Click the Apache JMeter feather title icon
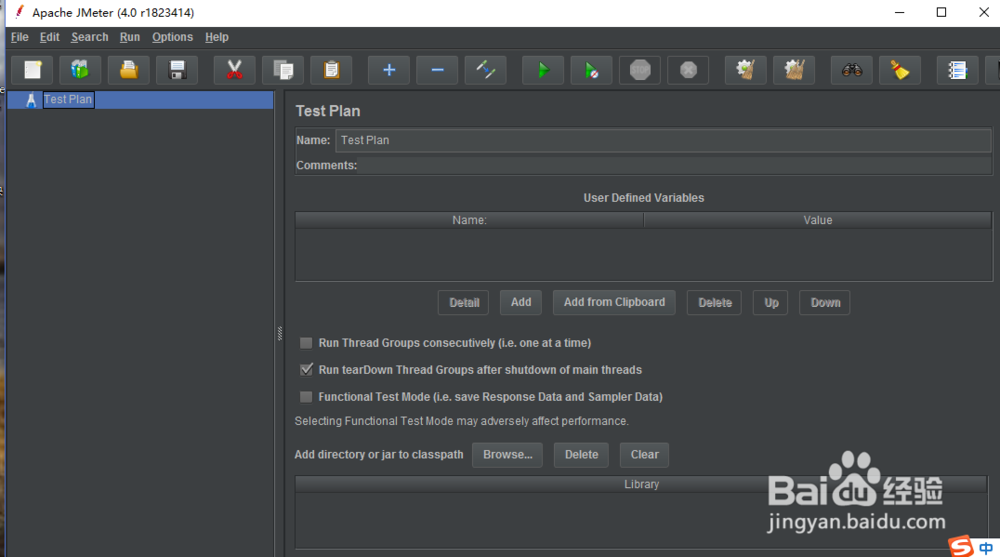This screenshot has height=557, width=1000. click(19, 12)
